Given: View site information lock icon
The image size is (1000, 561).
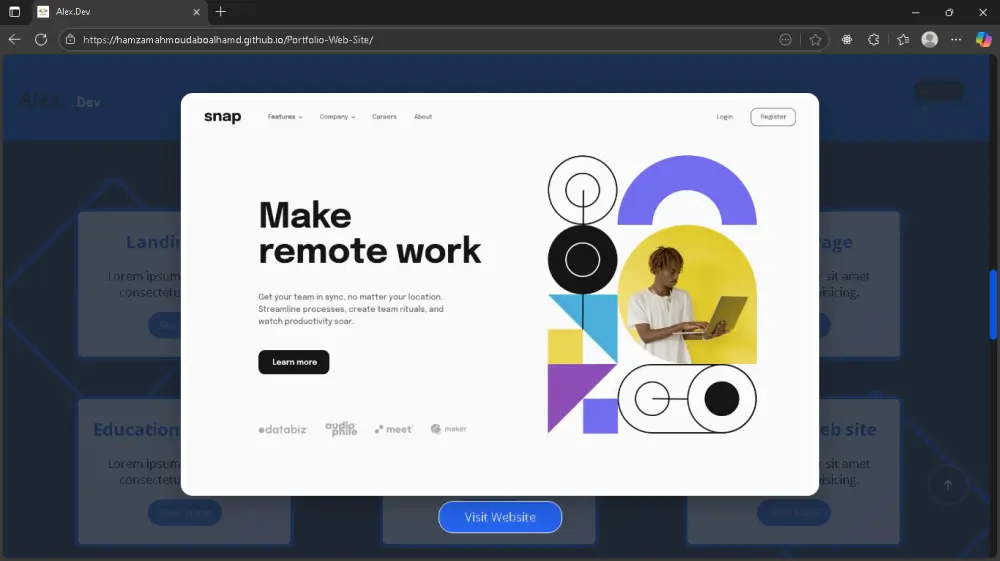Looking at the screenshot, I should pyautogui.click(x=70, y=40).
